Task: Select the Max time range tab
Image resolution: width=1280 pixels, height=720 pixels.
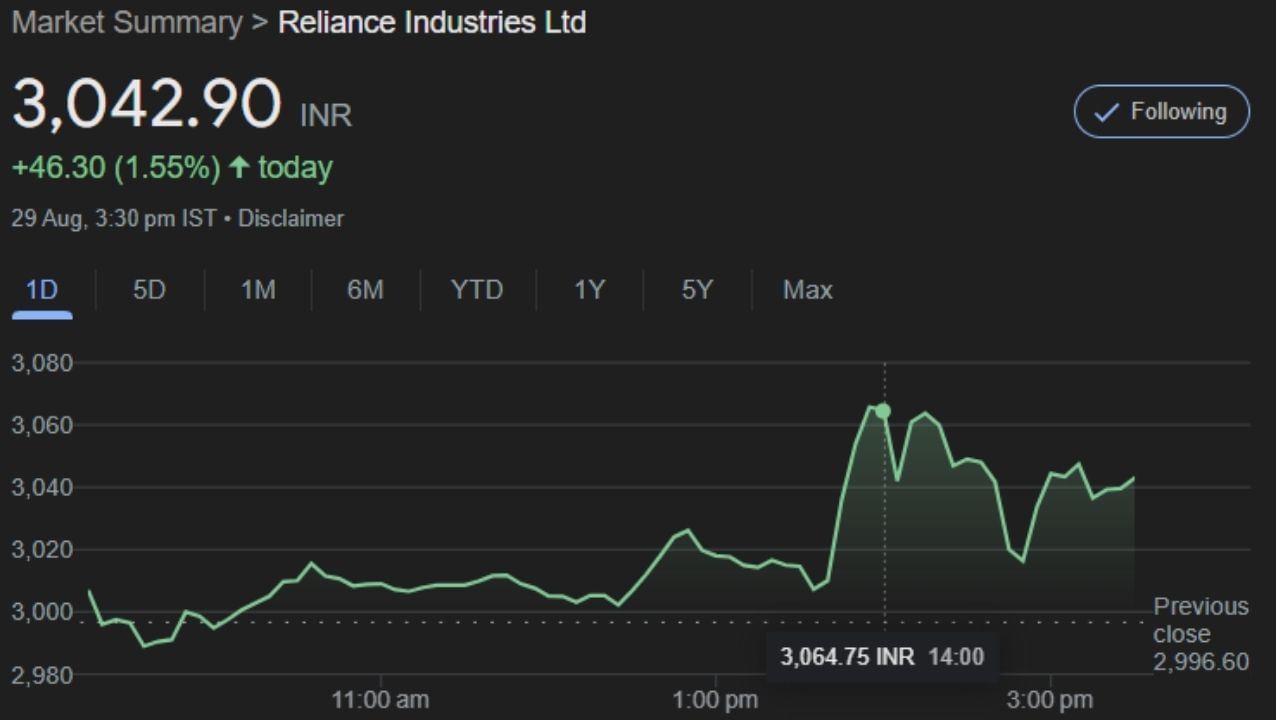Action: pyautogui.click(x=807, y=290)
